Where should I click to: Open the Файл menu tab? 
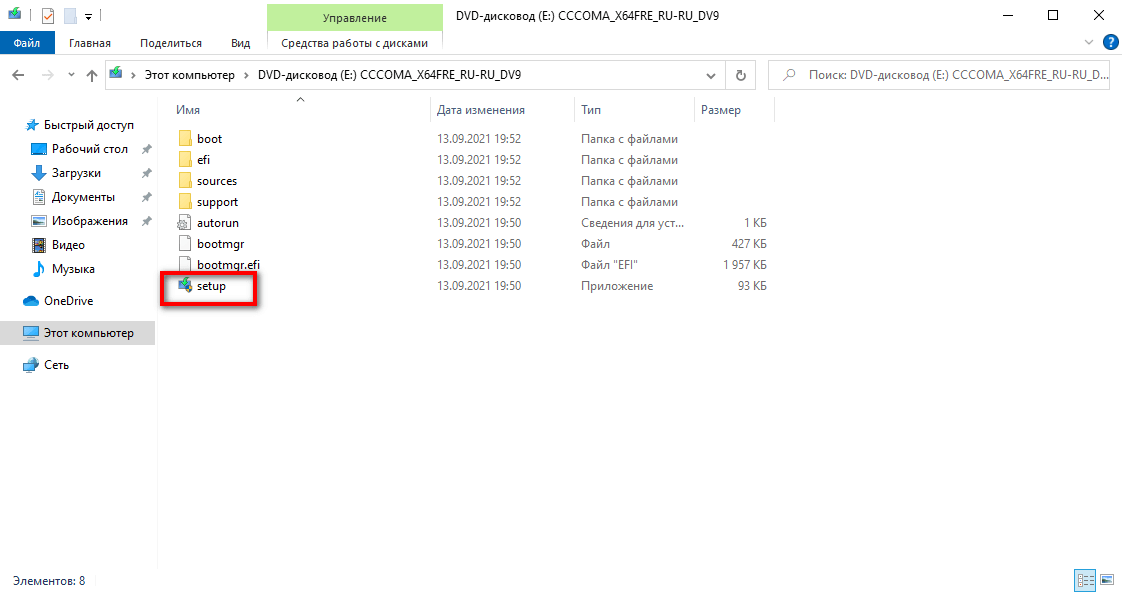[x=26, y=43]
